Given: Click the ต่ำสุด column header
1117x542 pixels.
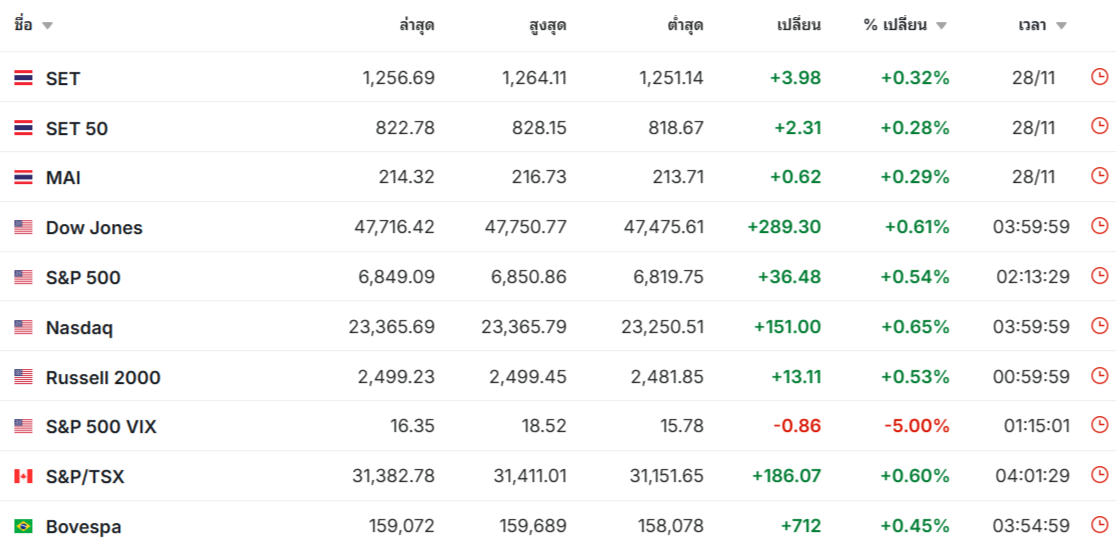Looking at the screenshot, I should tap(685, 26).
